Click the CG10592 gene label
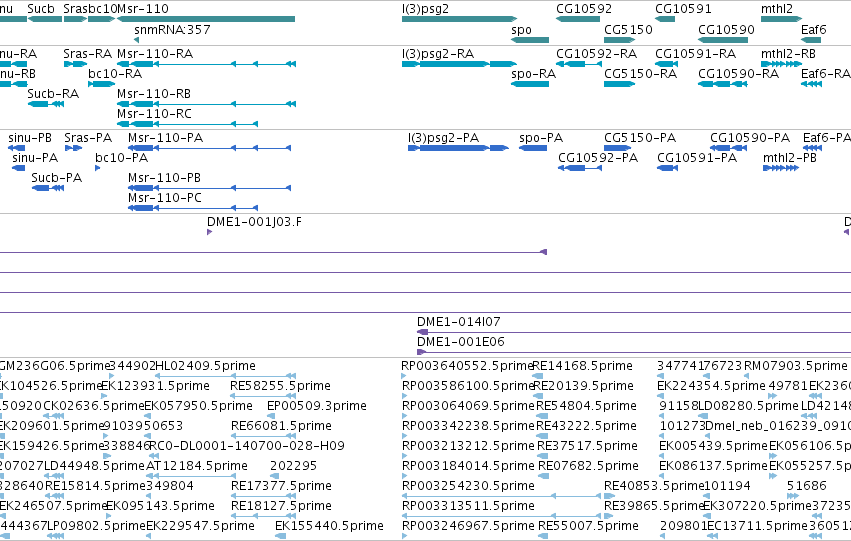Image resolution: width=851 pixels, height=541 pixels. 584,9
